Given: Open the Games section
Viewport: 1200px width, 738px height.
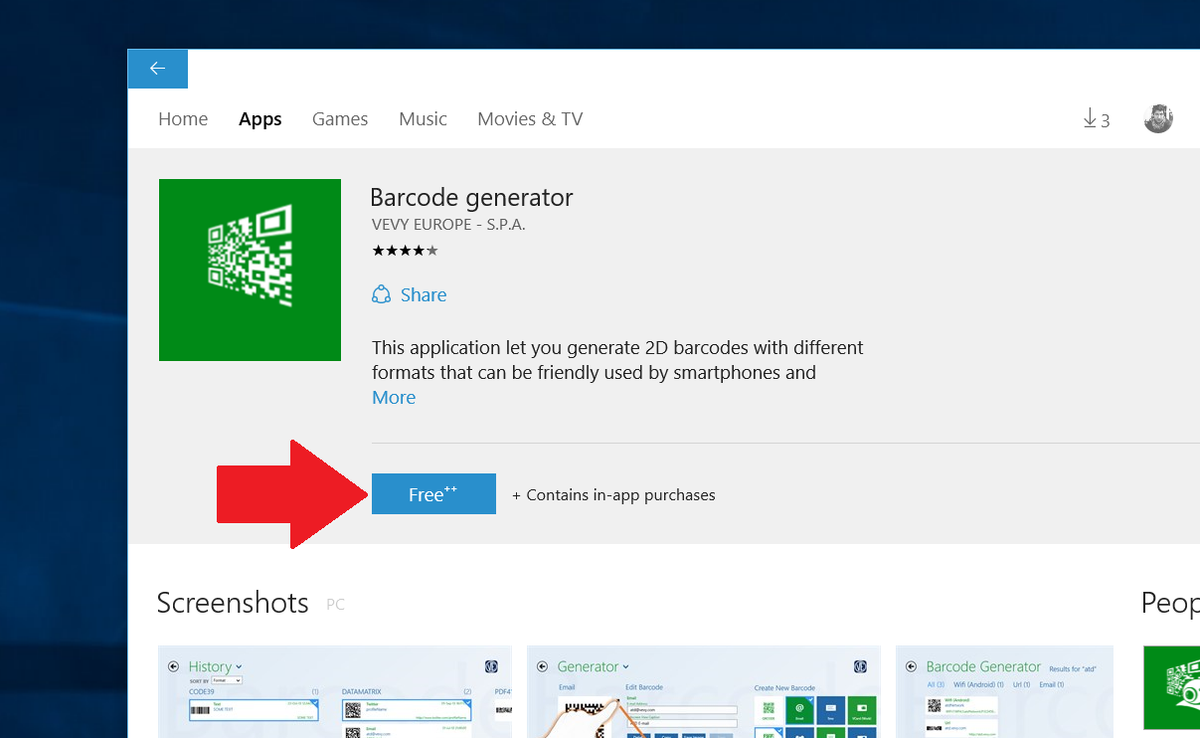Looking at the screenshot, I should tap(340, 118).
